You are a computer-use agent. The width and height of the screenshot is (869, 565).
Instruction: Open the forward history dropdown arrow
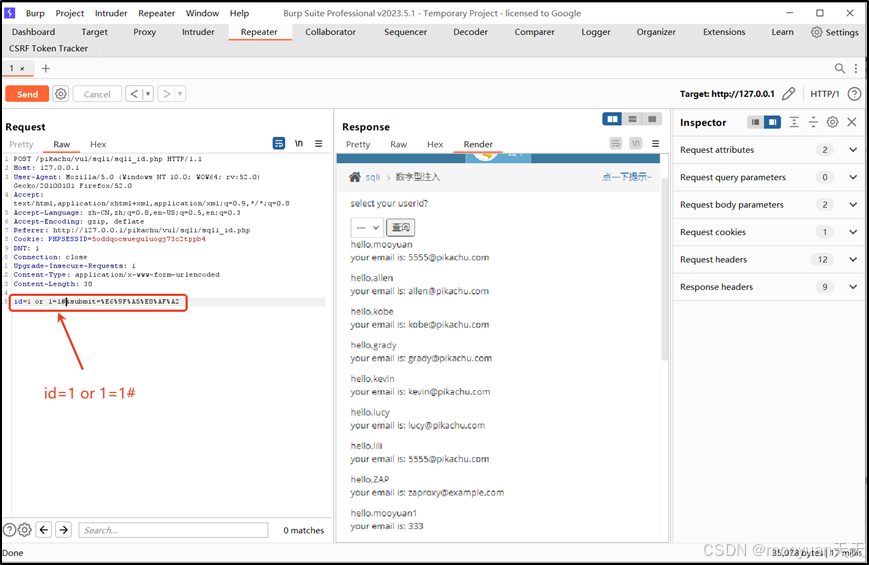coord(180,94)
